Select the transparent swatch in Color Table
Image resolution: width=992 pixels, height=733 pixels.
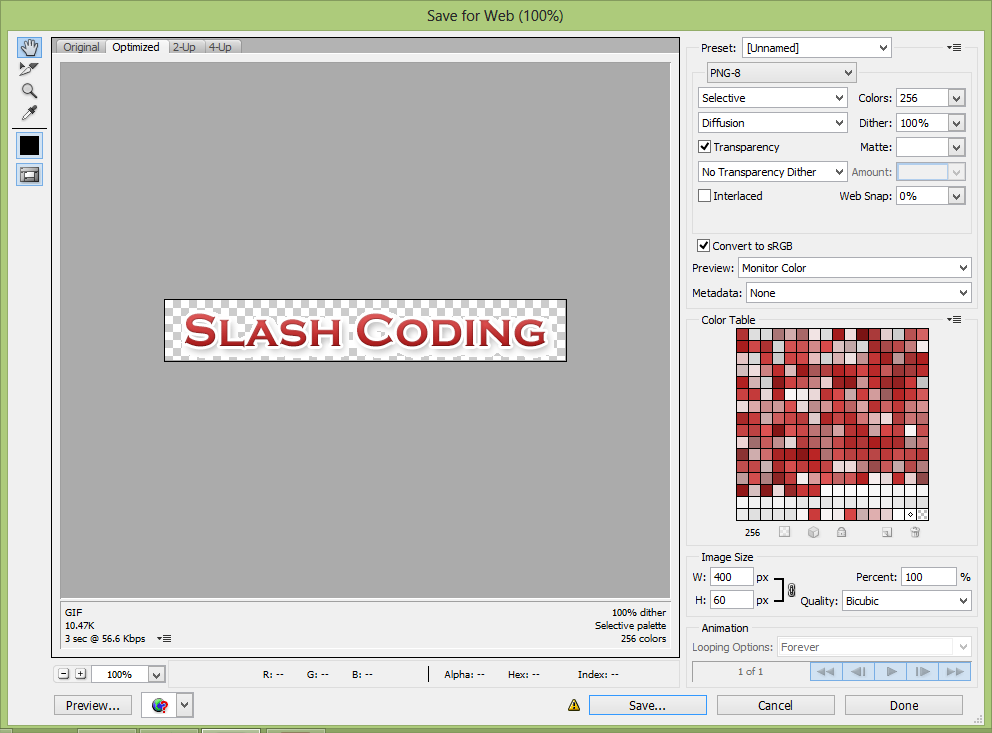[922, 514]
